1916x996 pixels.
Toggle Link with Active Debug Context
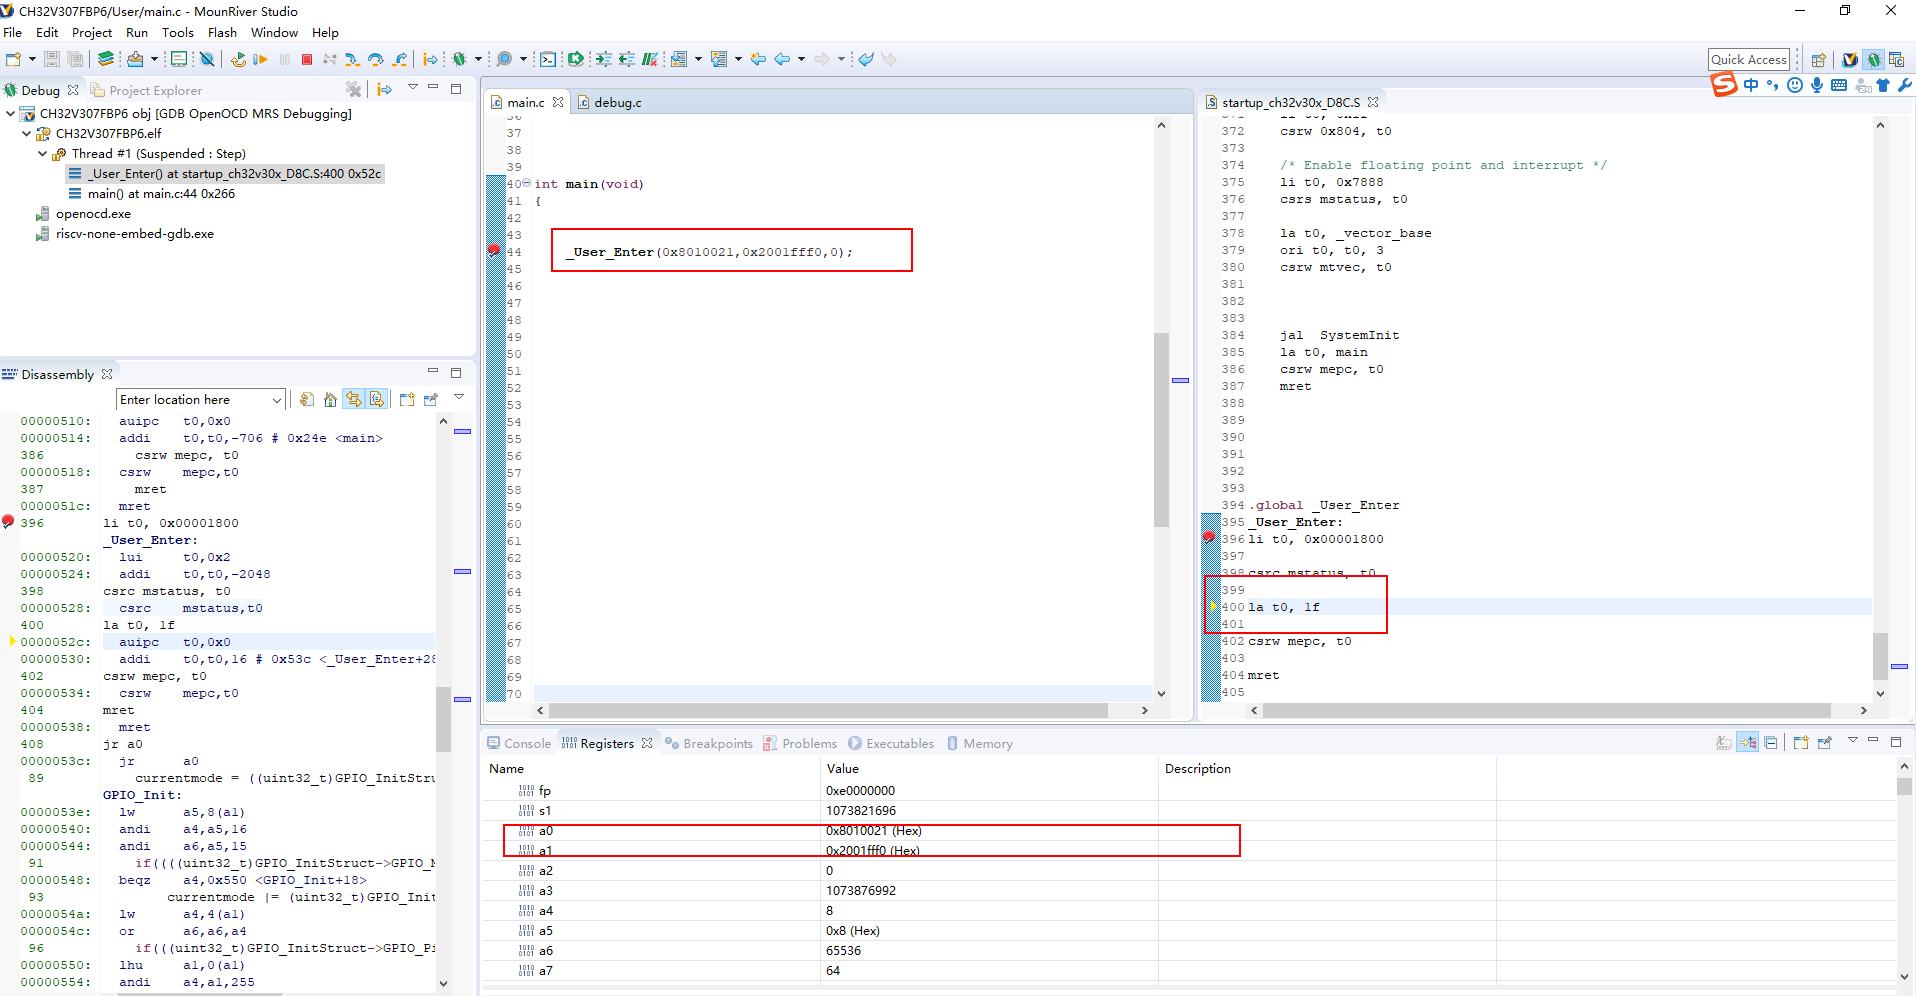(x=354, y=399)
